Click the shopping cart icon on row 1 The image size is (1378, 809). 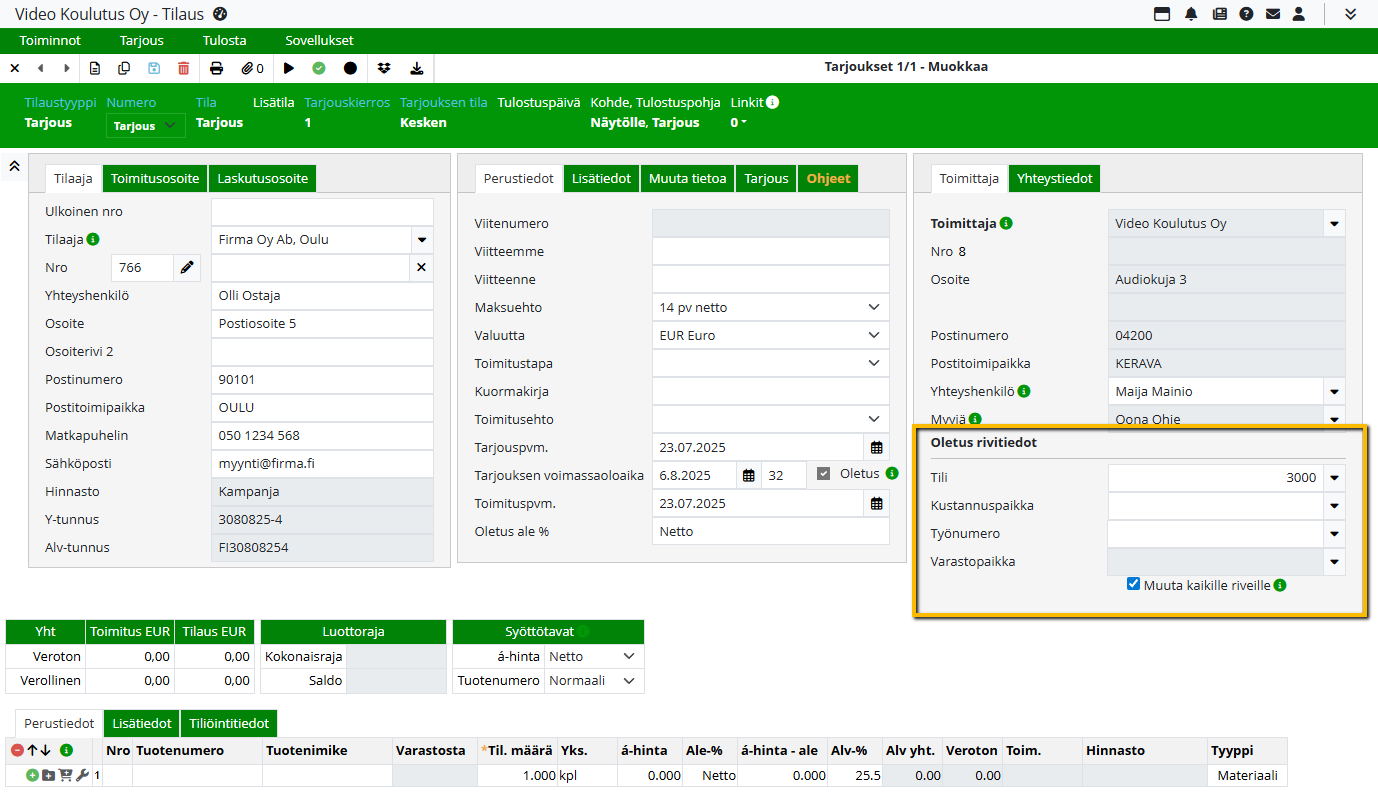click(66, 775)
